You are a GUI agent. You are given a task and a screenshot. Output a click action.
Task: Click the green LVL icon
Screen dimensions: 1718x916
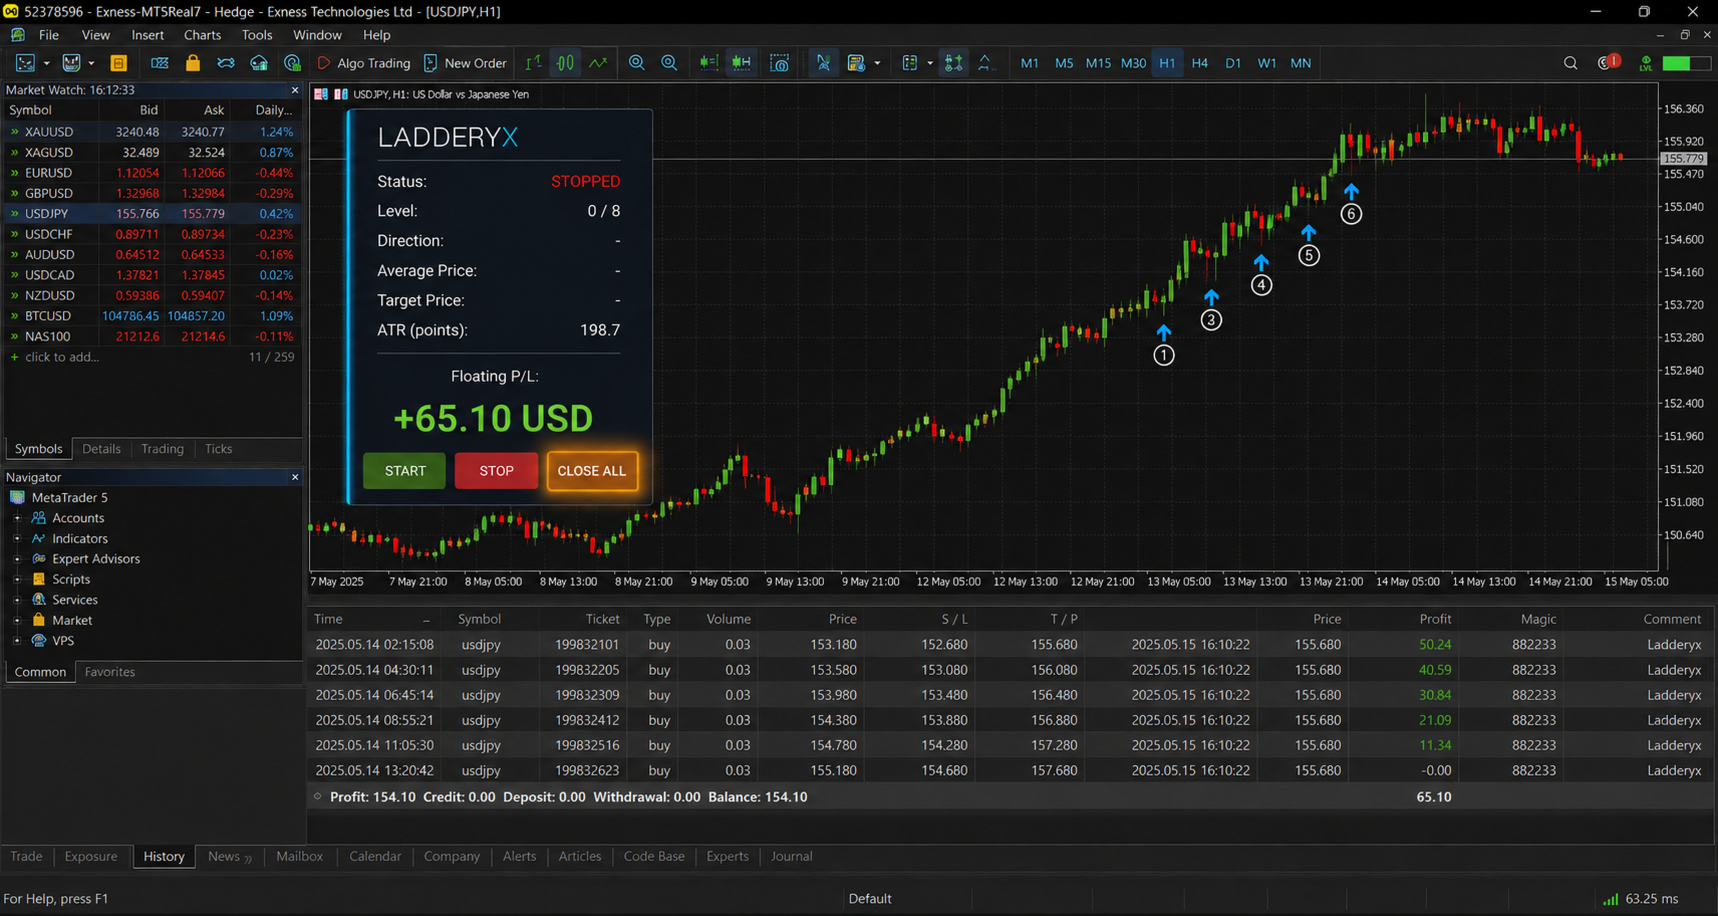pyautogui.click(x=1645, y=63)
